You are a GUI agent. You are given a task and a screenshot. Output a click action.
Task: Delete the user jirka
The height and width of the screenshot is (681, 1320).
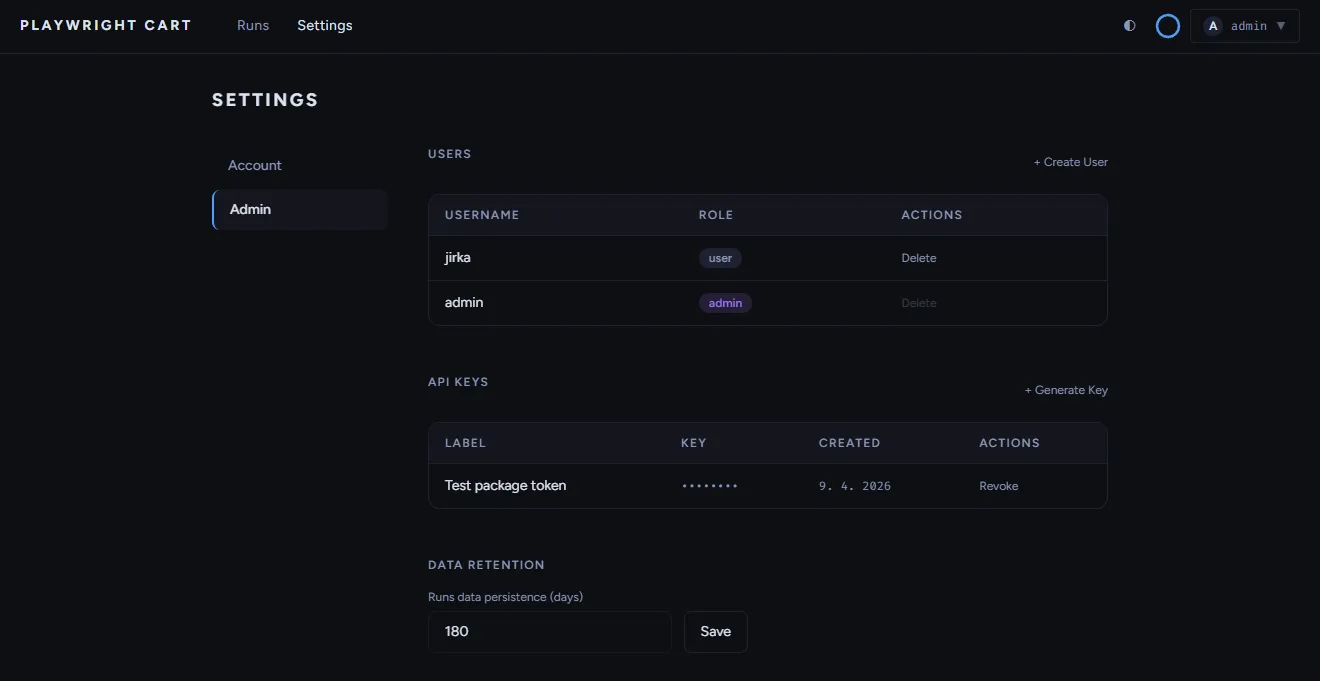point(918,257)
